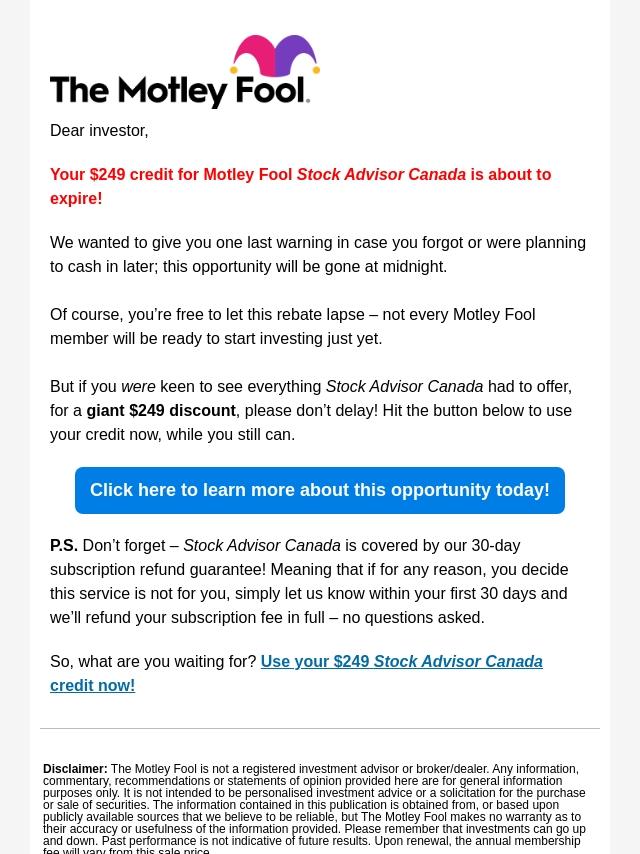
Task: Click the italic word 'were'
Action: [x=138, y=387]
